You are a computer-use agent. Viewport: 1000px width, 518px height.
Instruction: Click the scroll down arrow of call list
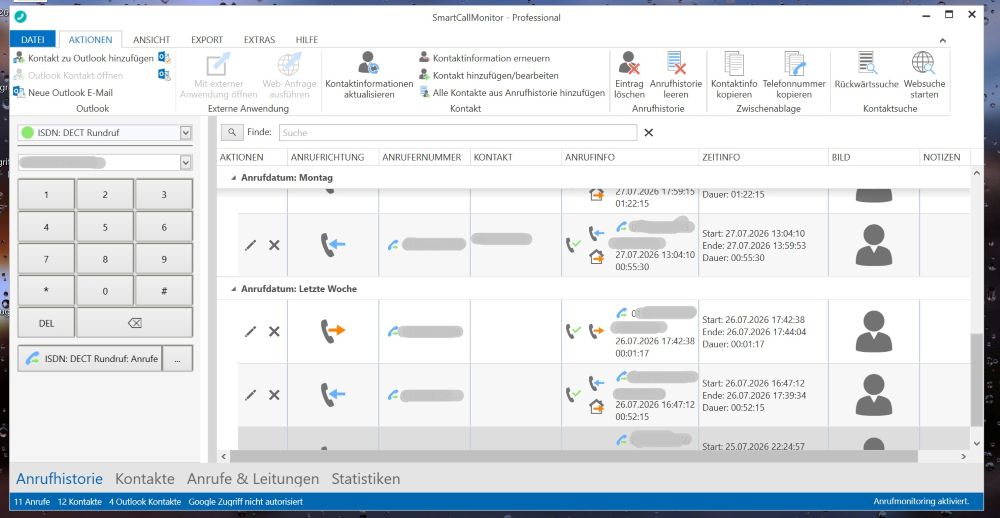[976, 443]
